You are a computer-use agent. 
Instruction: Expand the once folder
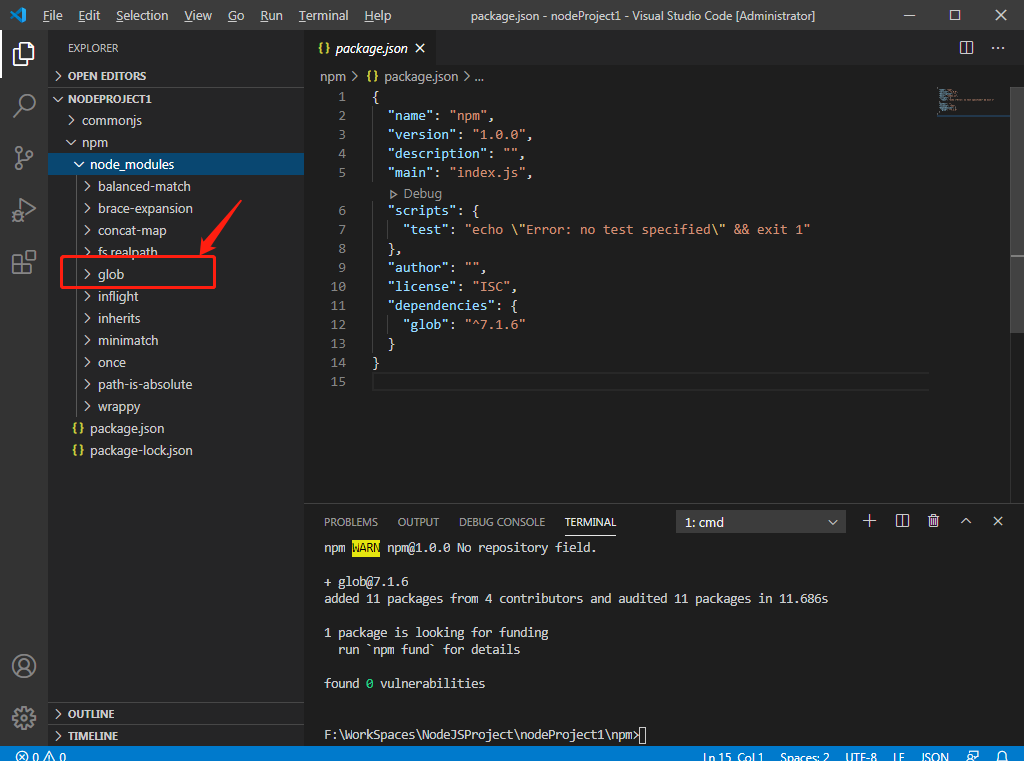tap(176, 363)
